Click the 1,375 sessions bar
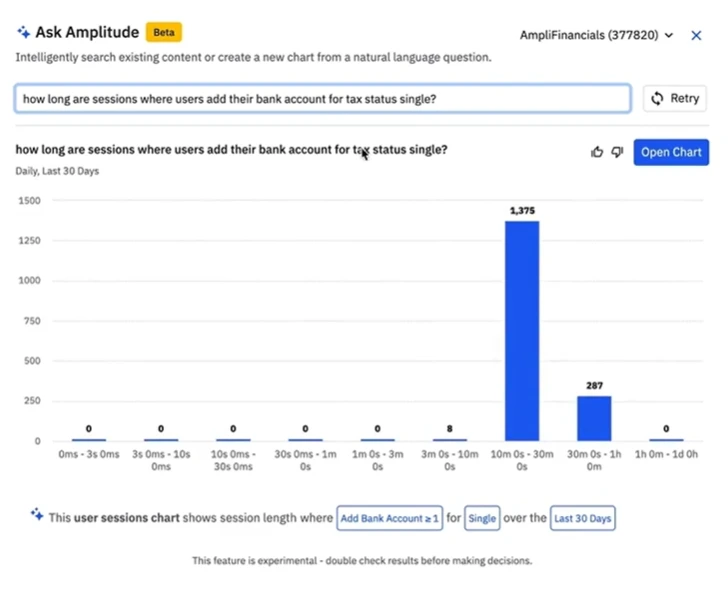The width and height of the screenshot is (728, 591). (522, 330)
